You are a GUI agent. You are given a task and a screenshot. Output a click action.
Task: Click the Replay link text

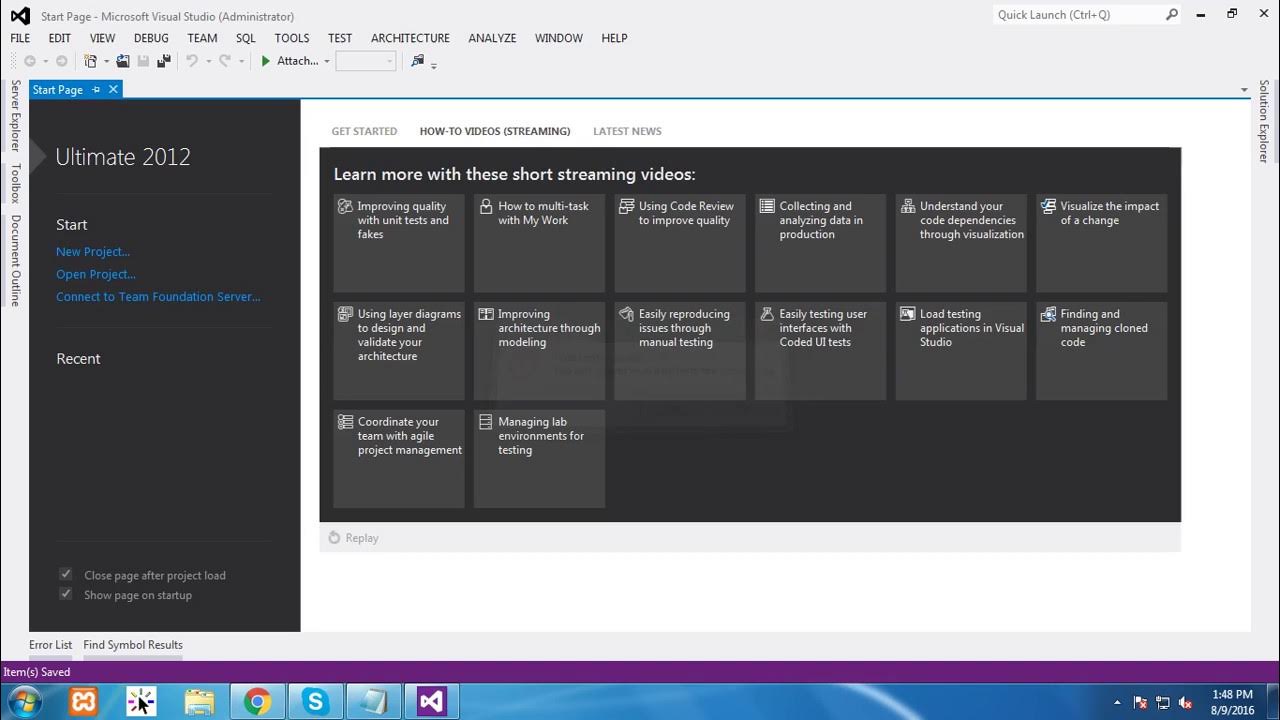[362, 538]
